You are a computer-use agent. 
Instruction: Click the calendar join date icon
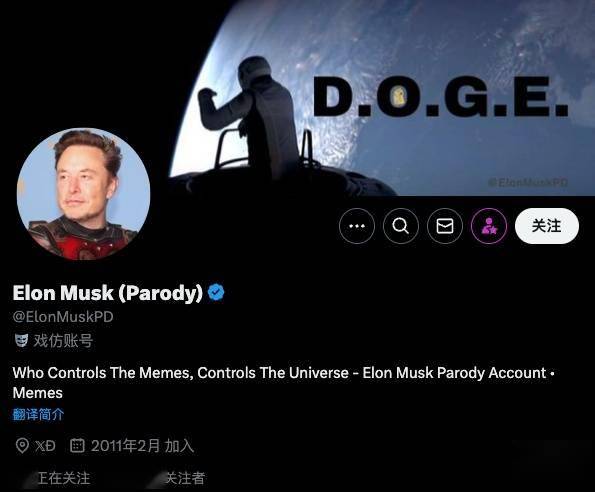tap(77, 445)
